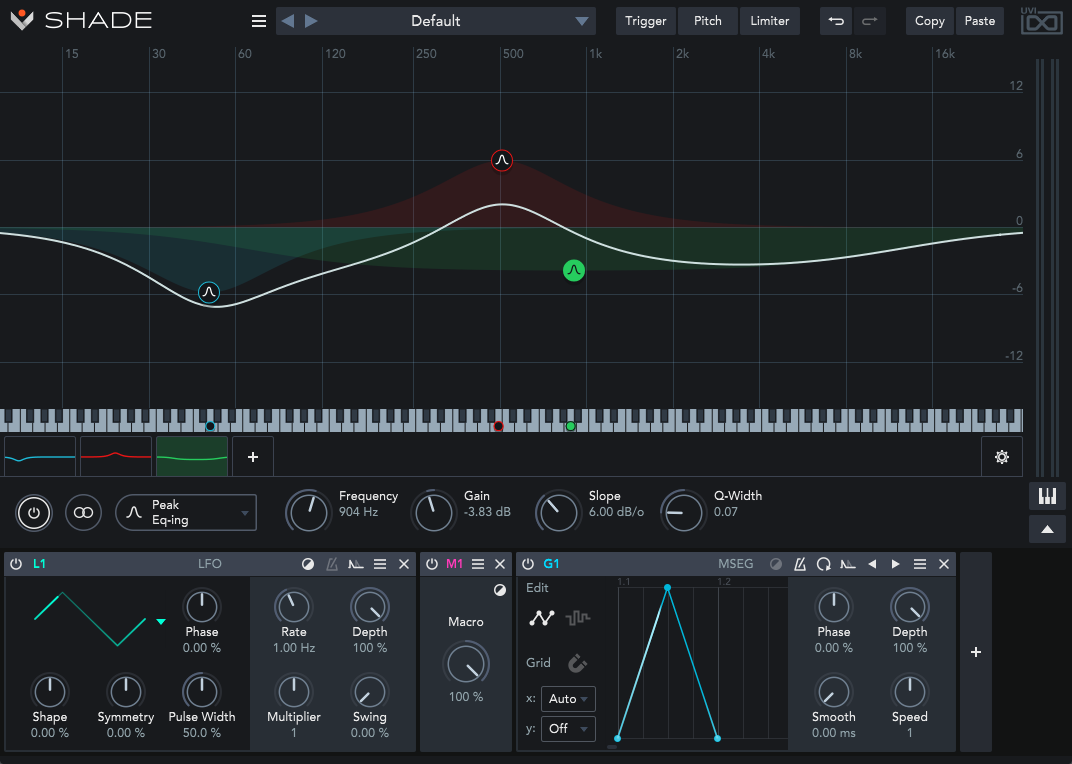
Task: Click the MSEG loop icon
Action: pos(823,565)
